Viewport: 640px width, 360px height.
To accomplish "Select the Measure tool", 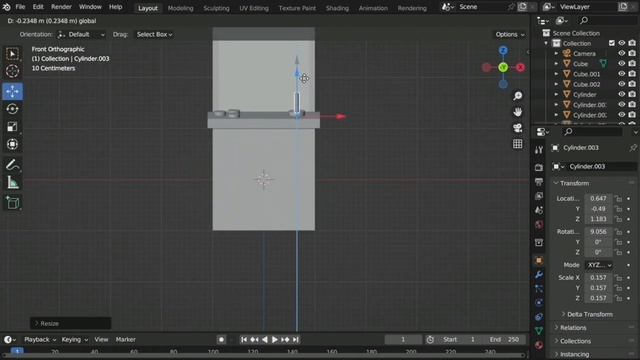I will (12, 182).
